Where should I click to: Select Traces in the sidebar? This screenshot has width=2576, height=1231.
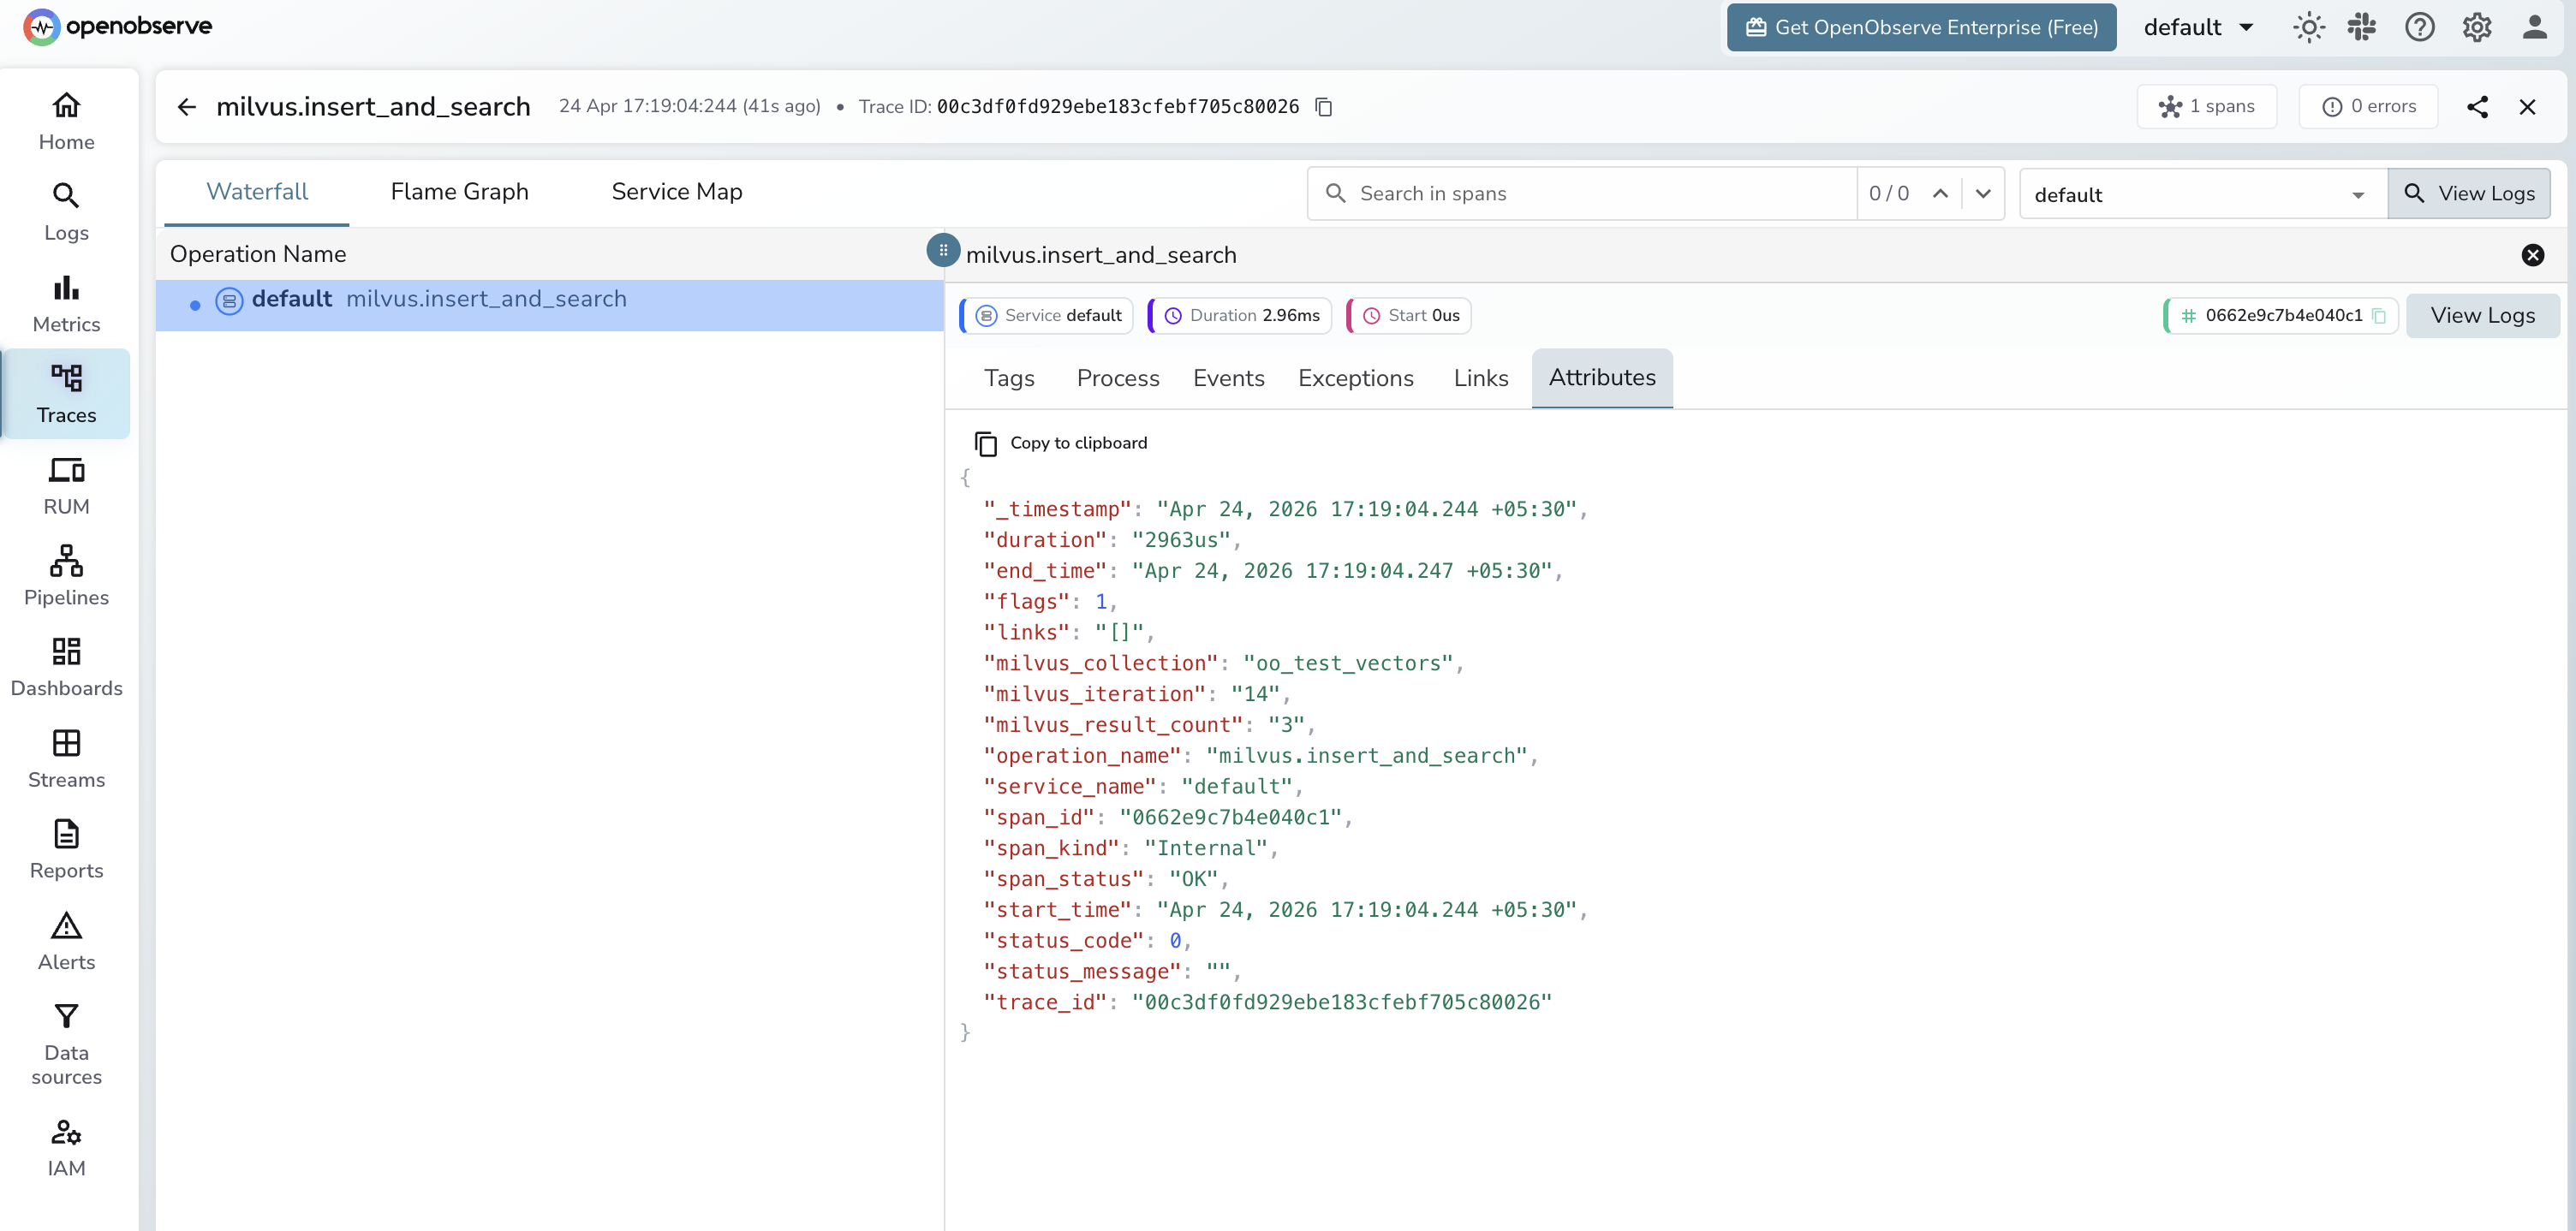66,394
